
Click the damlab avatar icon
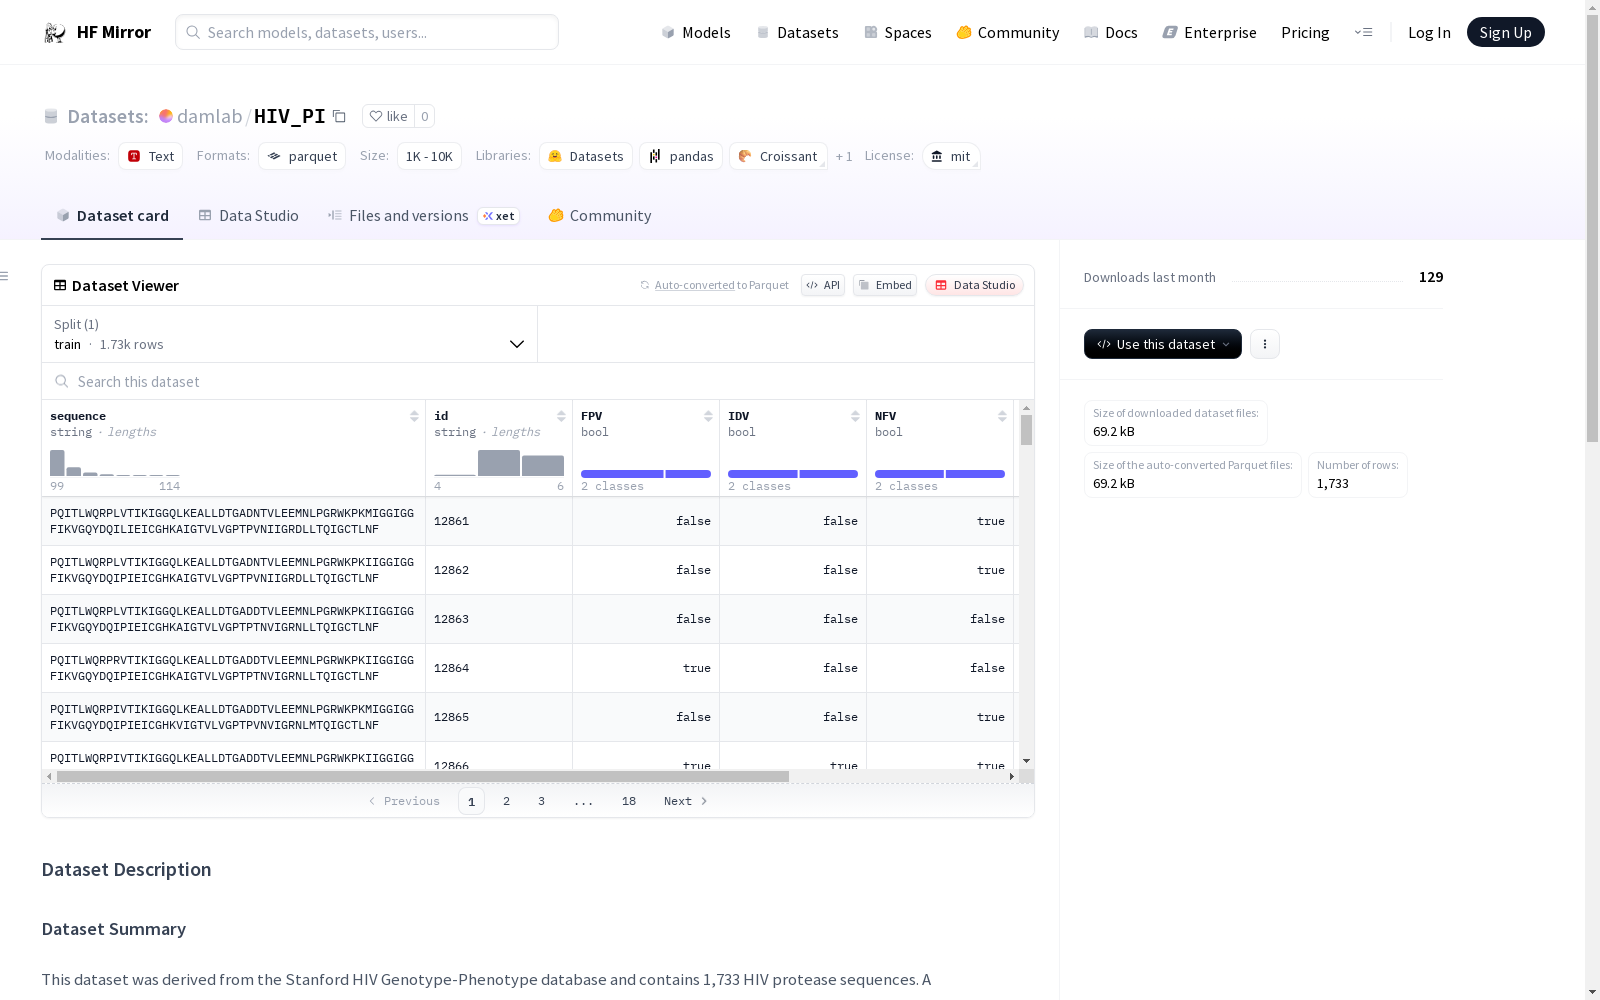point(166,116)
